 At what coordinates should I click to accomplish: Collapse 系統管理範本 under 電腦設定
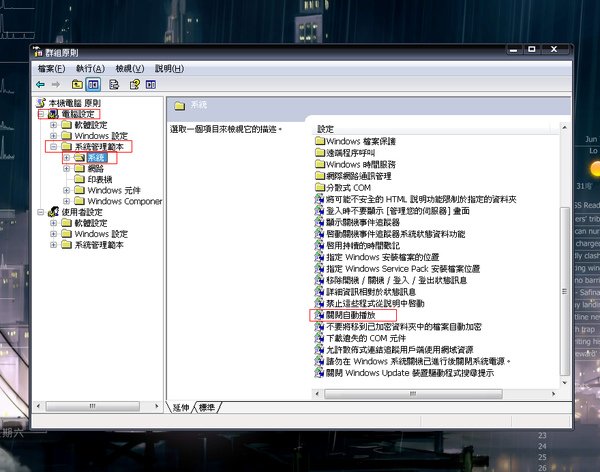[53, 147]
